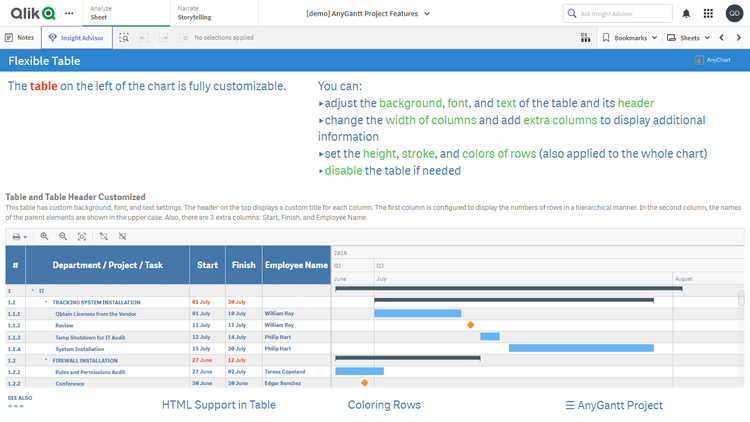
Task: Click the fit-all zoom icon
Action: click(82, 236)
